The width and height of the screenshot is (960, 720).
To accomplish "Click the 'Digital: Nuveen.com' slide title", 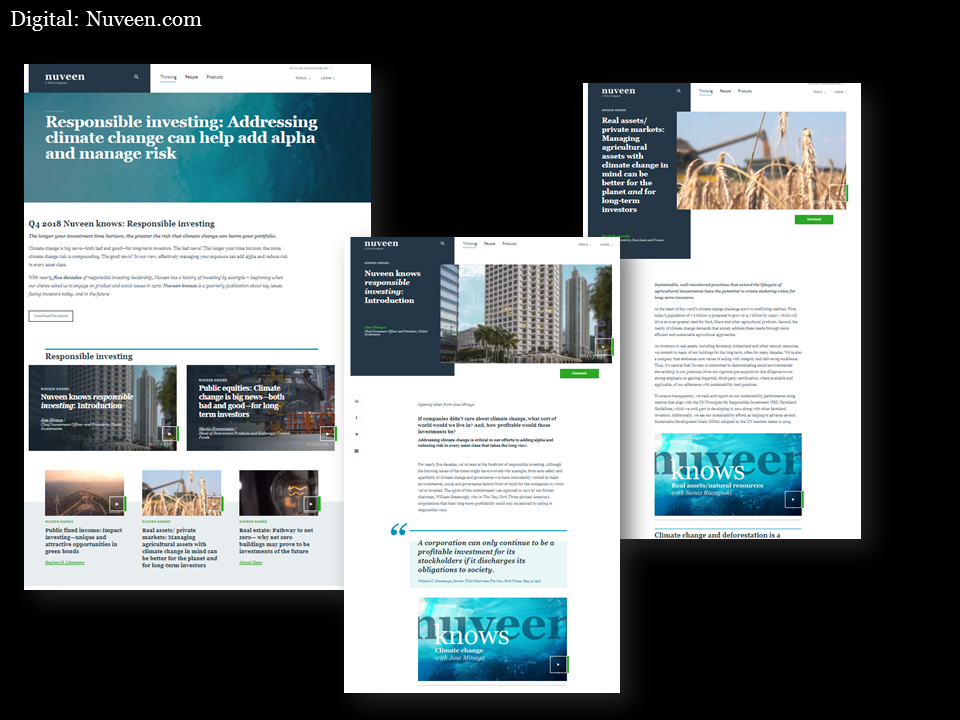I will (106, 19).
